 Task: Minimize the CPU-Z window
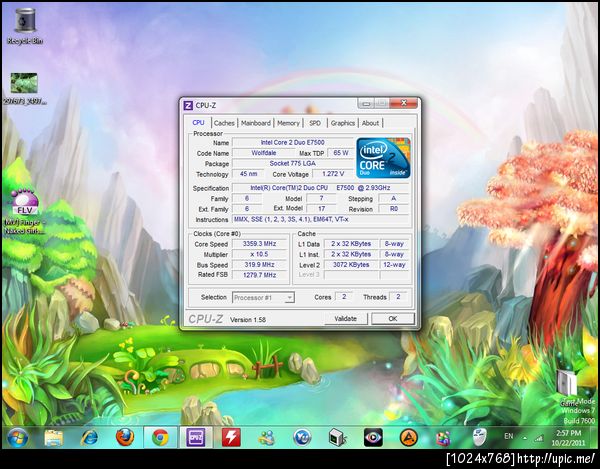click(366, 104)
